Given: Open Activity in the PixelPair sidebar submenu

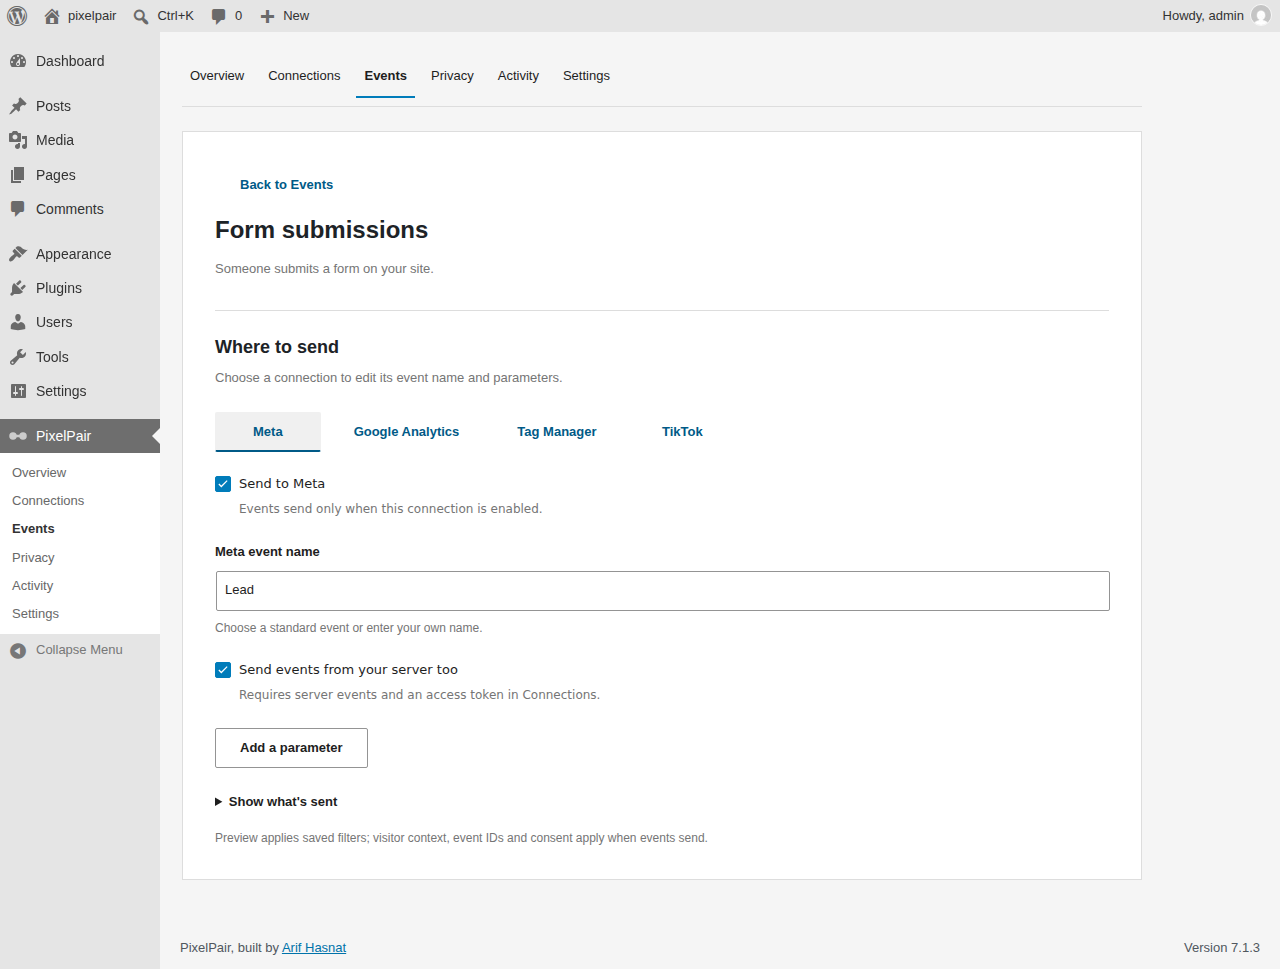Looking at the screenshot, I should coord(32,586).
